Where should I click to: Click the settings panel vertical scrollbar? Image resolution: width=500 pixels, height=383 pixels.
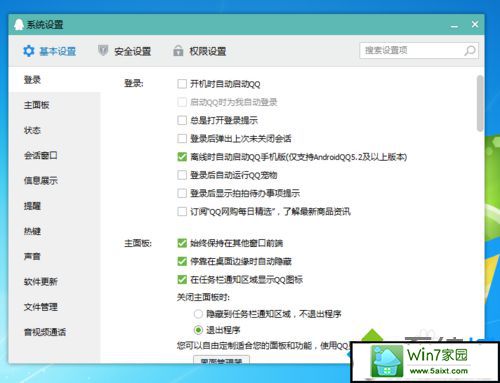(x=480, y=103)
